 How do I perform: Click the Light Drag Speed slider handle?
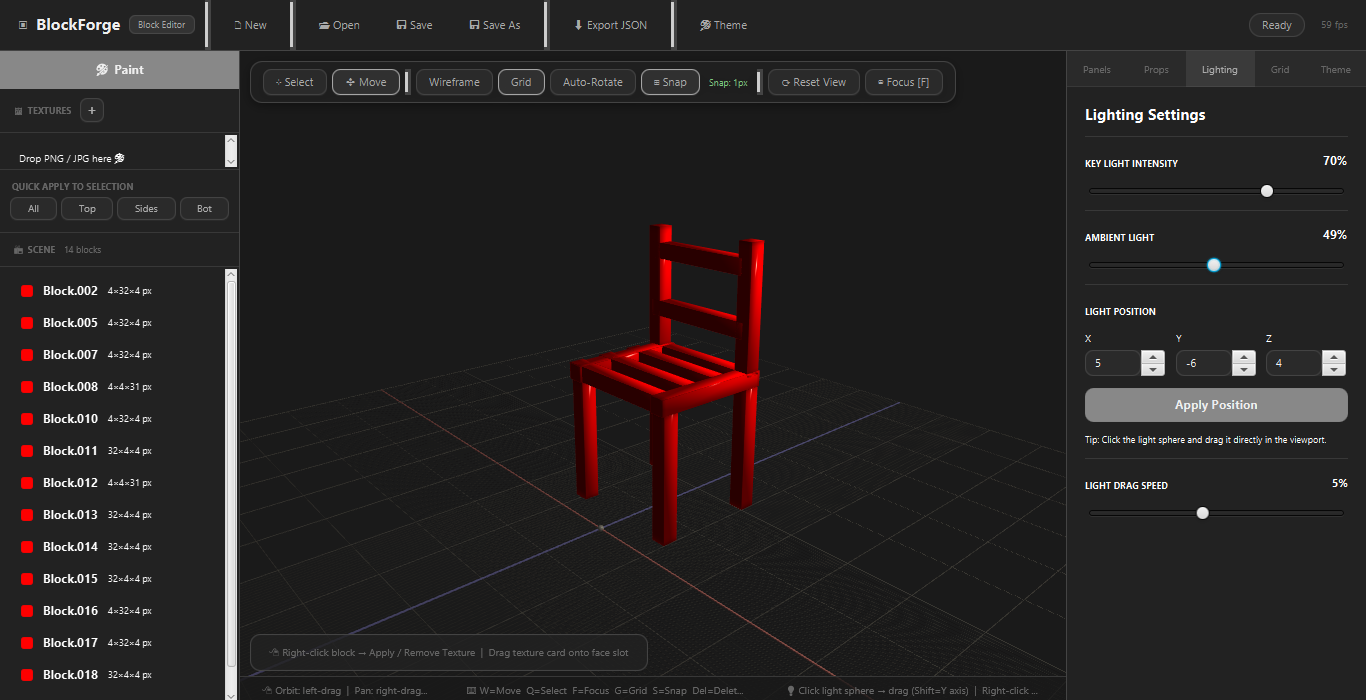pos(1203,513)
